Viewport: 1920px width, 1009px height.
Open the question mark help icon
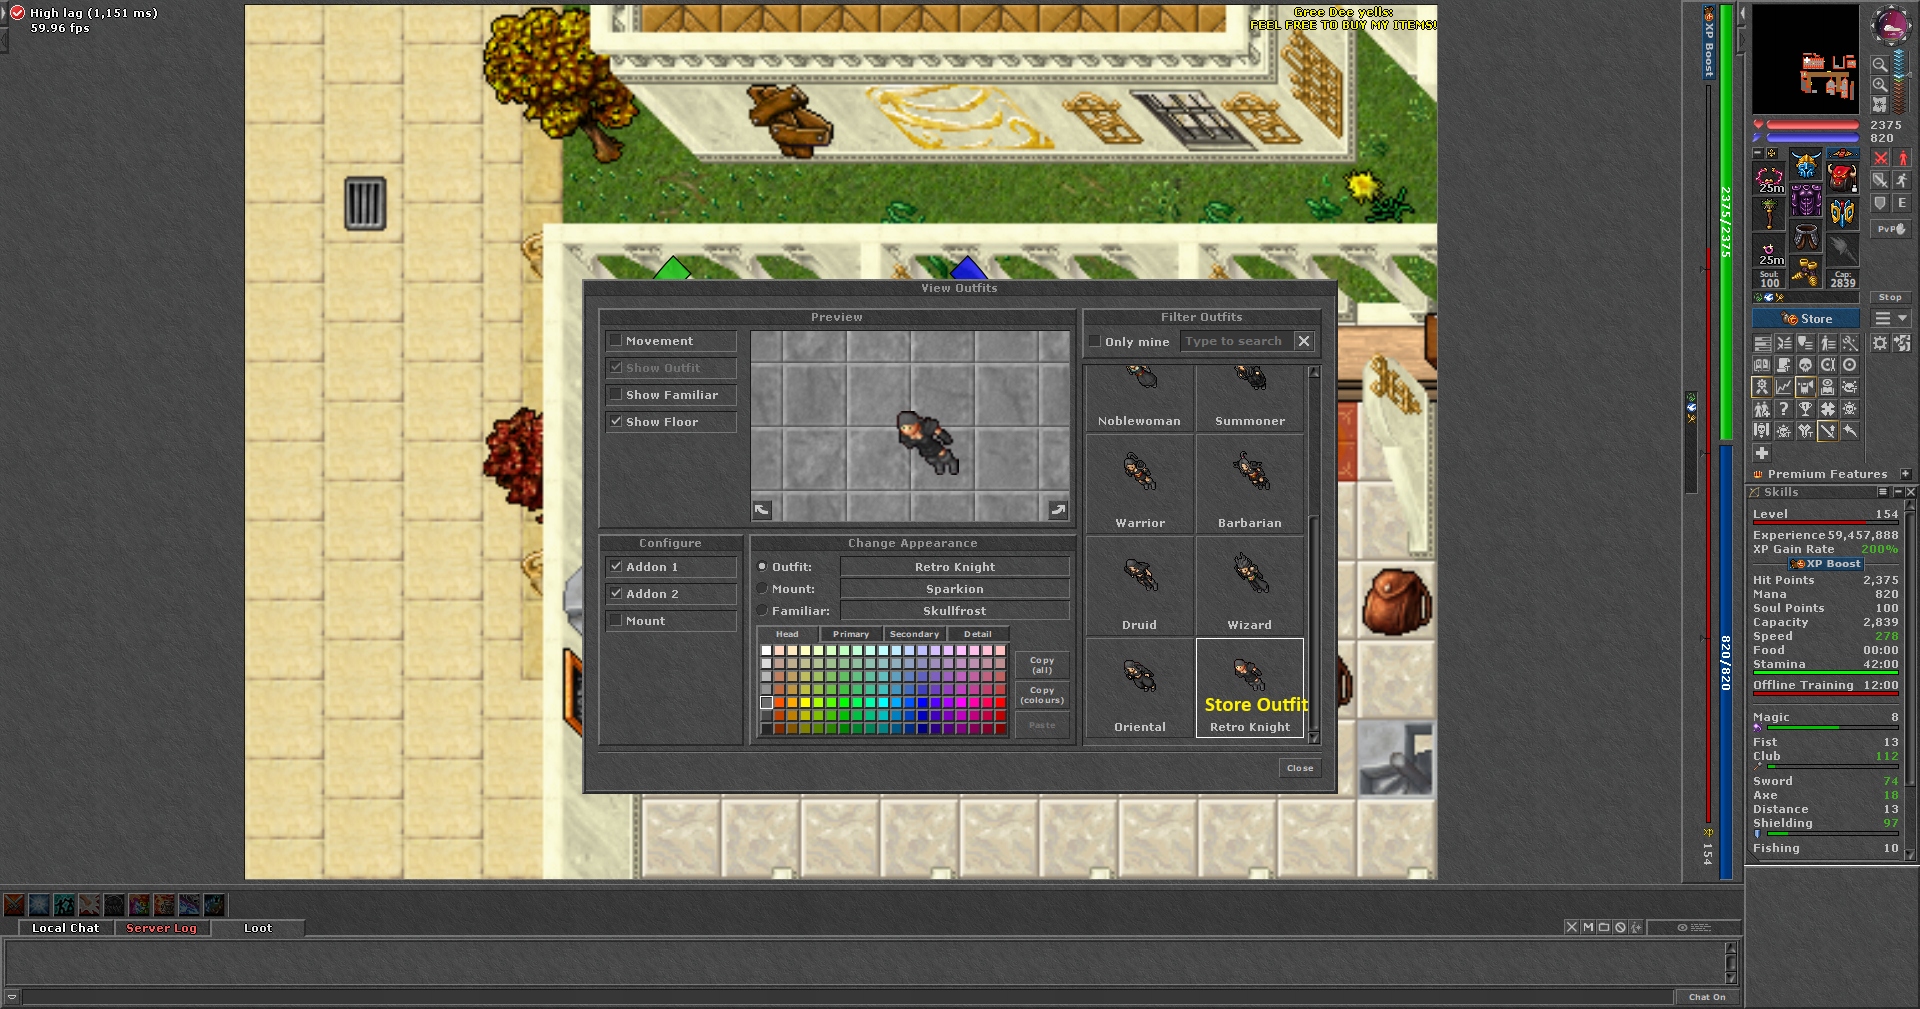pos(1783,409)
